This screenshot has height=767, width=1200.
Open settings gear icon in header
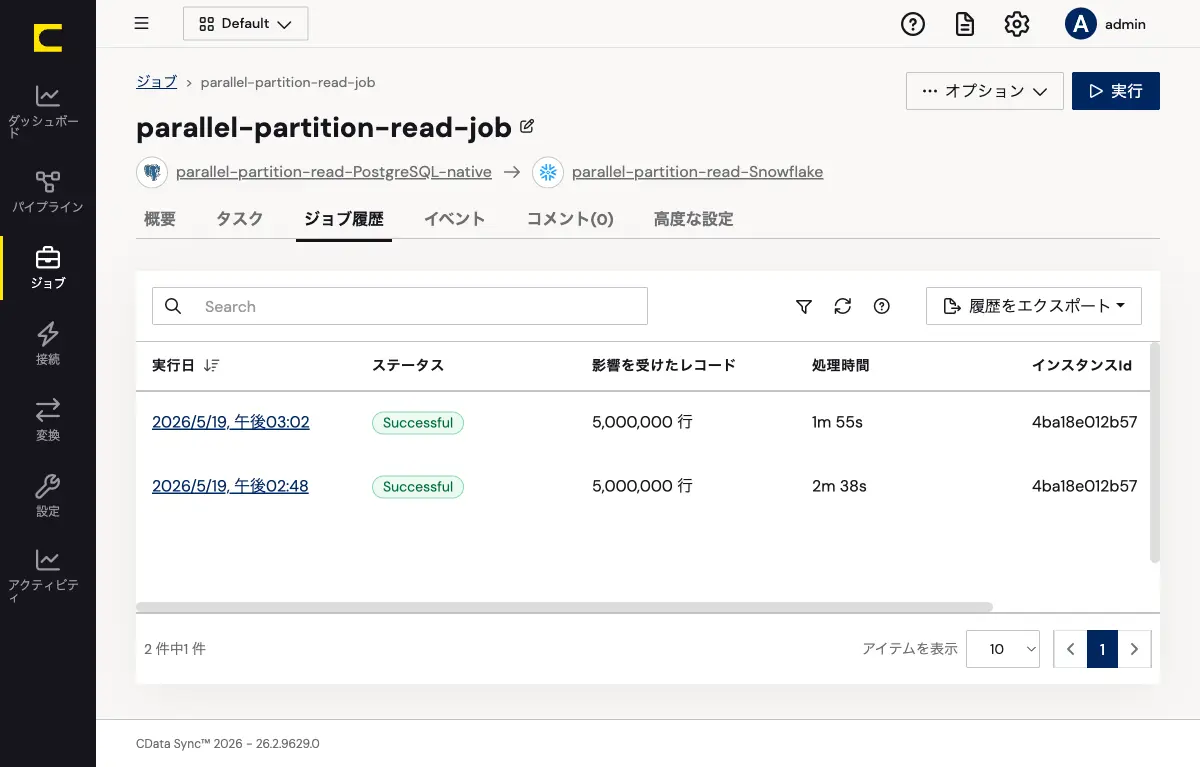point(1017,24)
